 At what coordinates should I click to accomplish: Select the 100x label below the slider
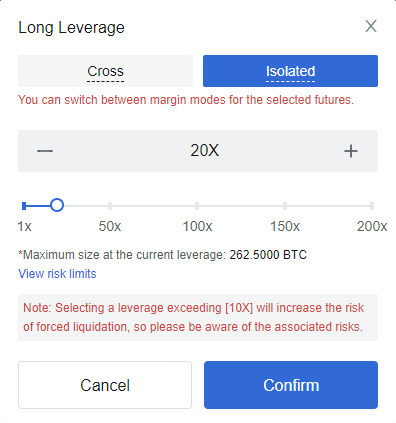pyautogui.click(x=197, y=227)
